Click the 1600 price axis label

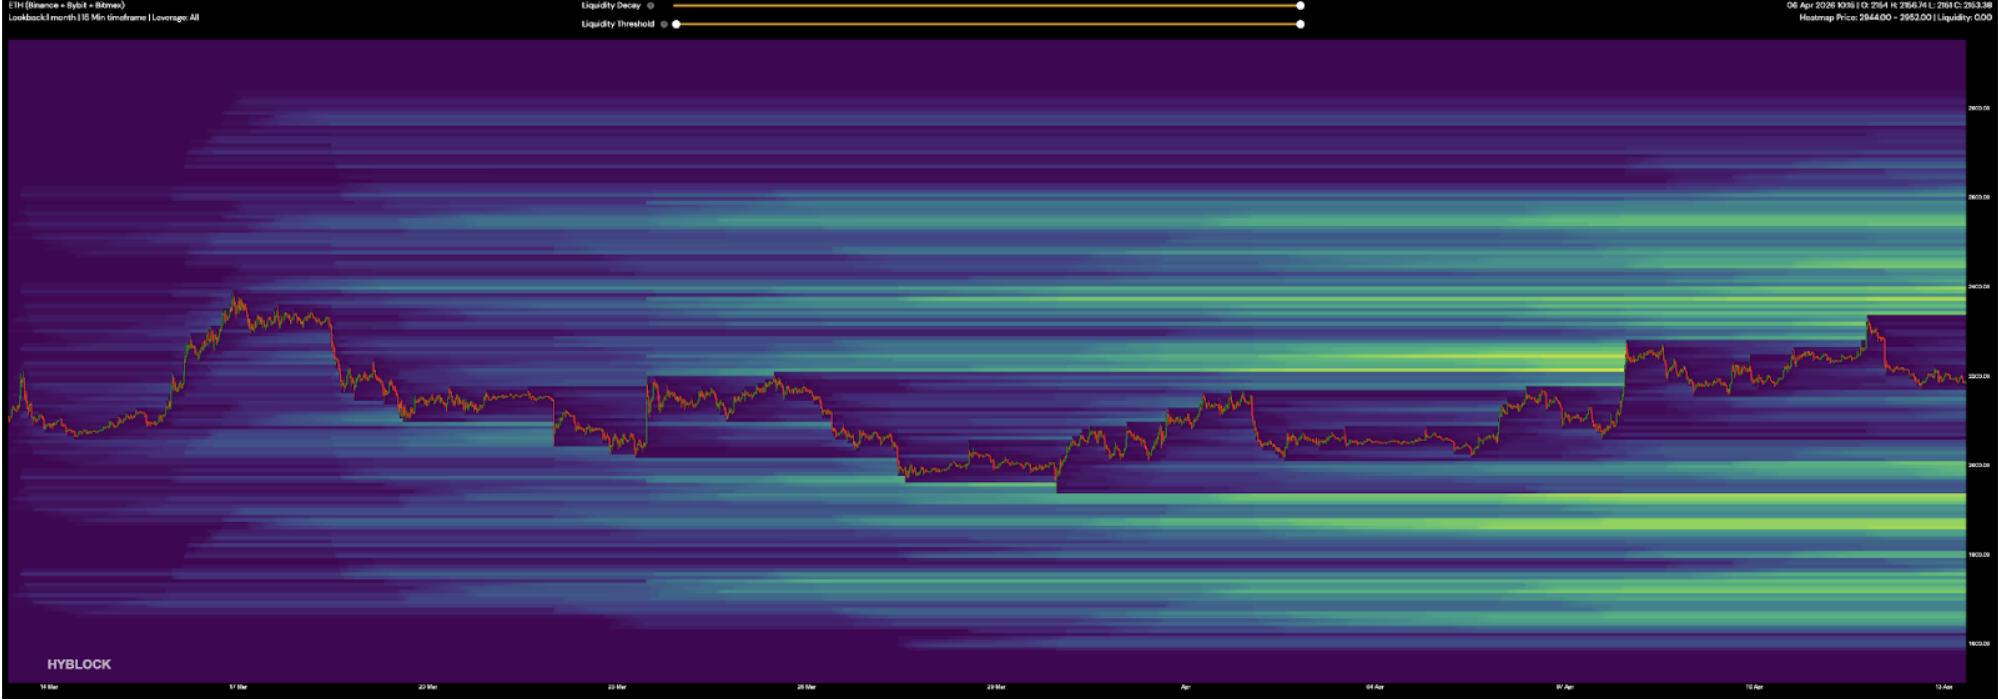(1979, 643)
